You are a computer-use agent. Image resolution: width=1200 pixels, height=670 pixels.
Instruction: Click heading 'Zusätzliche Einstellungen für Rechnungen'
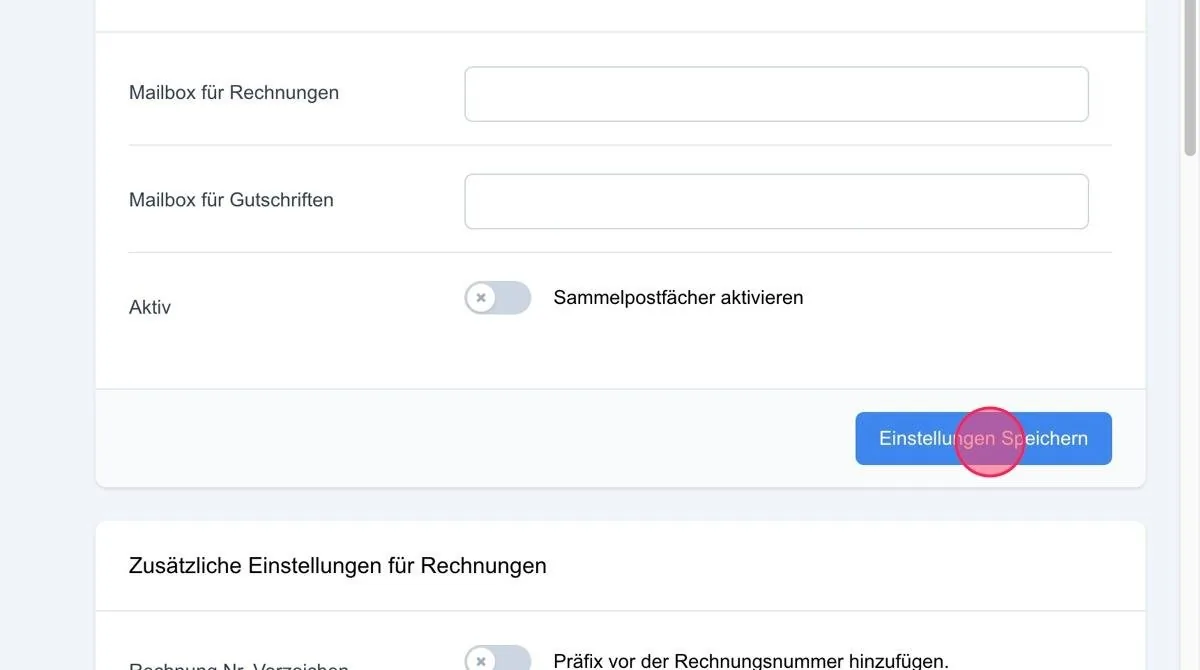(338, 566)
